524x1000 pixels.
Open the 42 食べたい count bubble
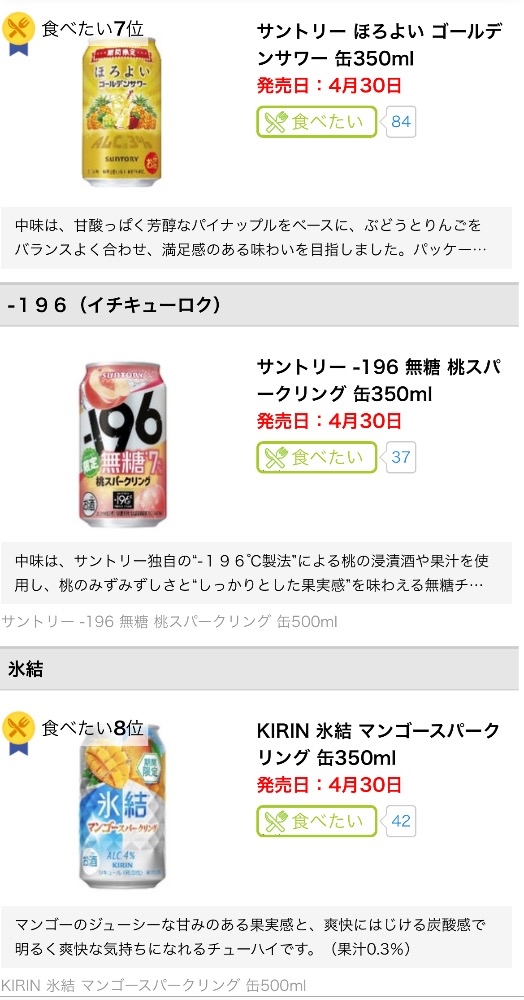[x=399, y=821]
